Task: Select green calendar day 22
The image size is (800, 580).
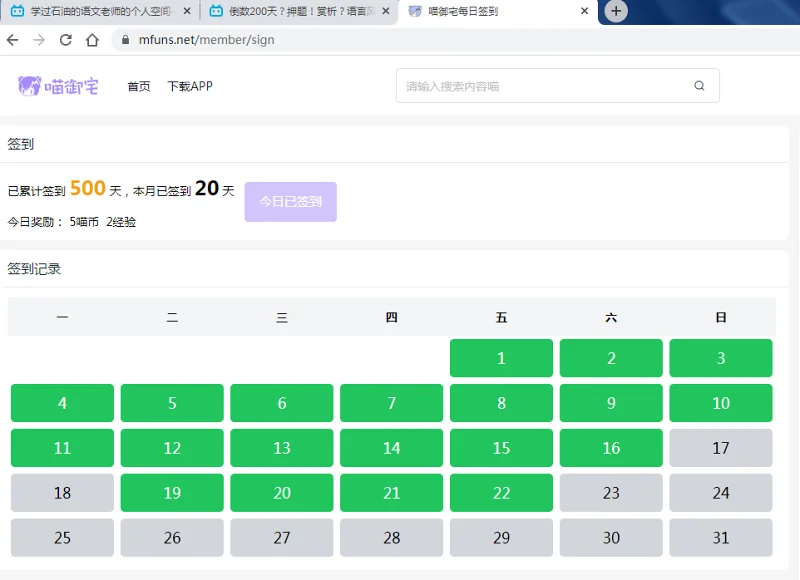Action: (x=501, y=493)
